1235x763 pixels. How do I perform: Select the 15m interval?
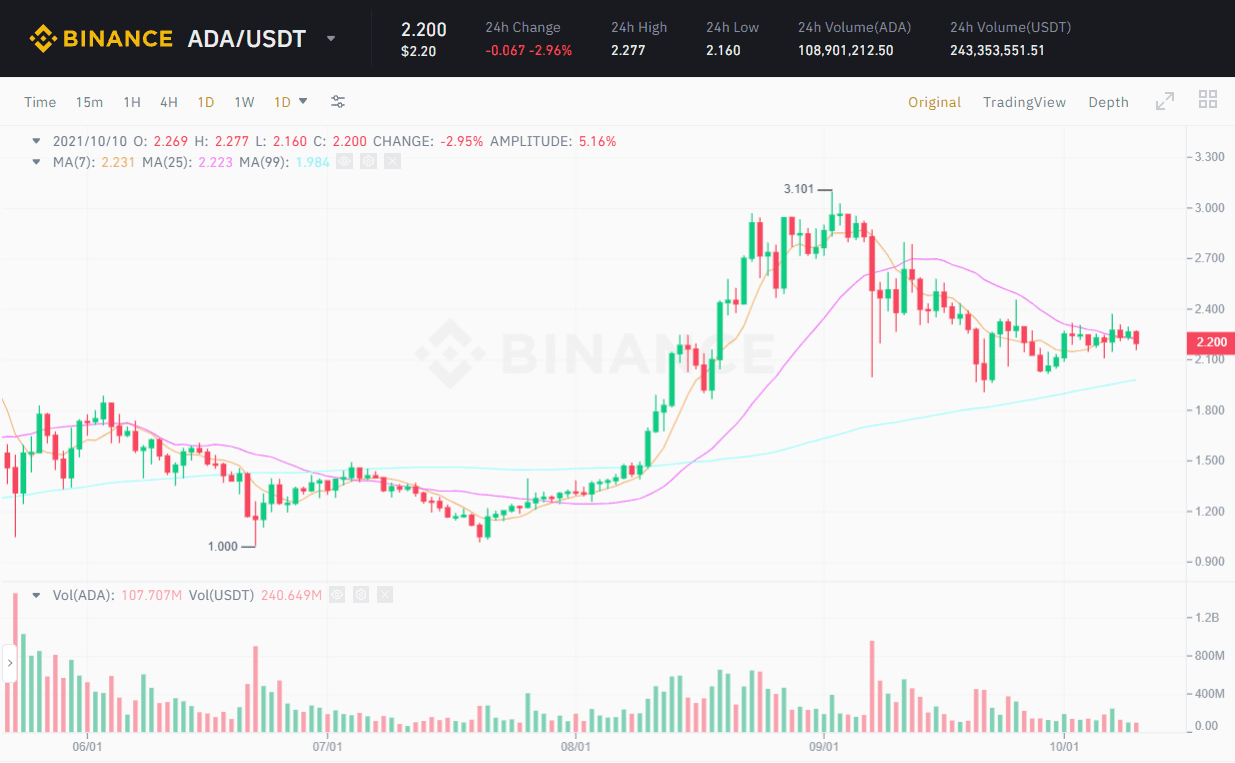(89, 102)
